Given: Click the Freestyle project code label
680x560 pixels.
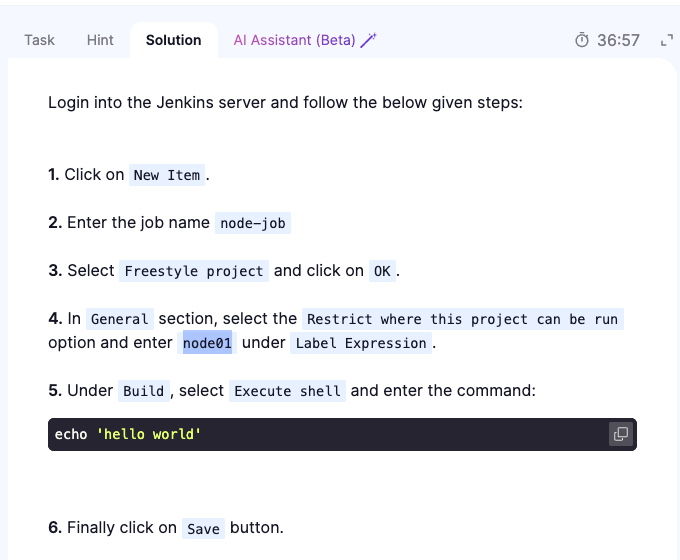Looking at the screenshot, I should point(194,271).
